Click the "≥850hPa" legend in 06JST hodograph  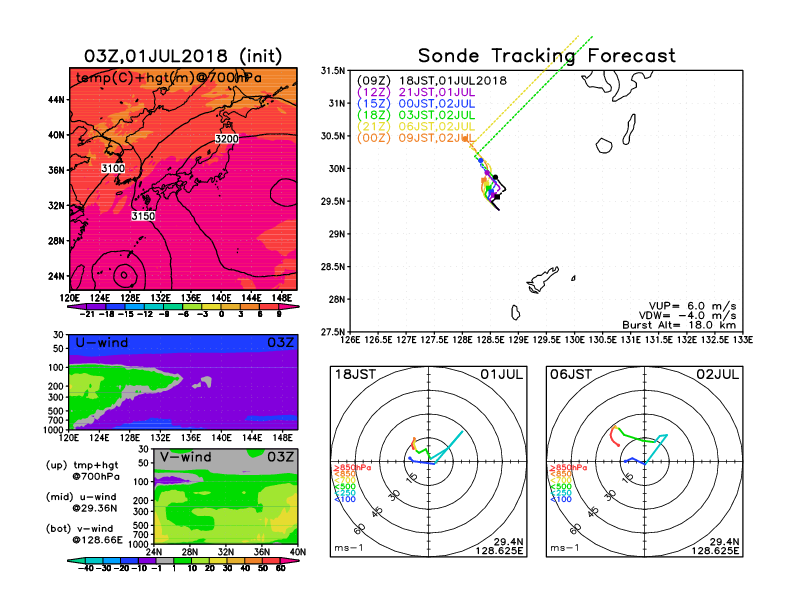pos(569,468)
